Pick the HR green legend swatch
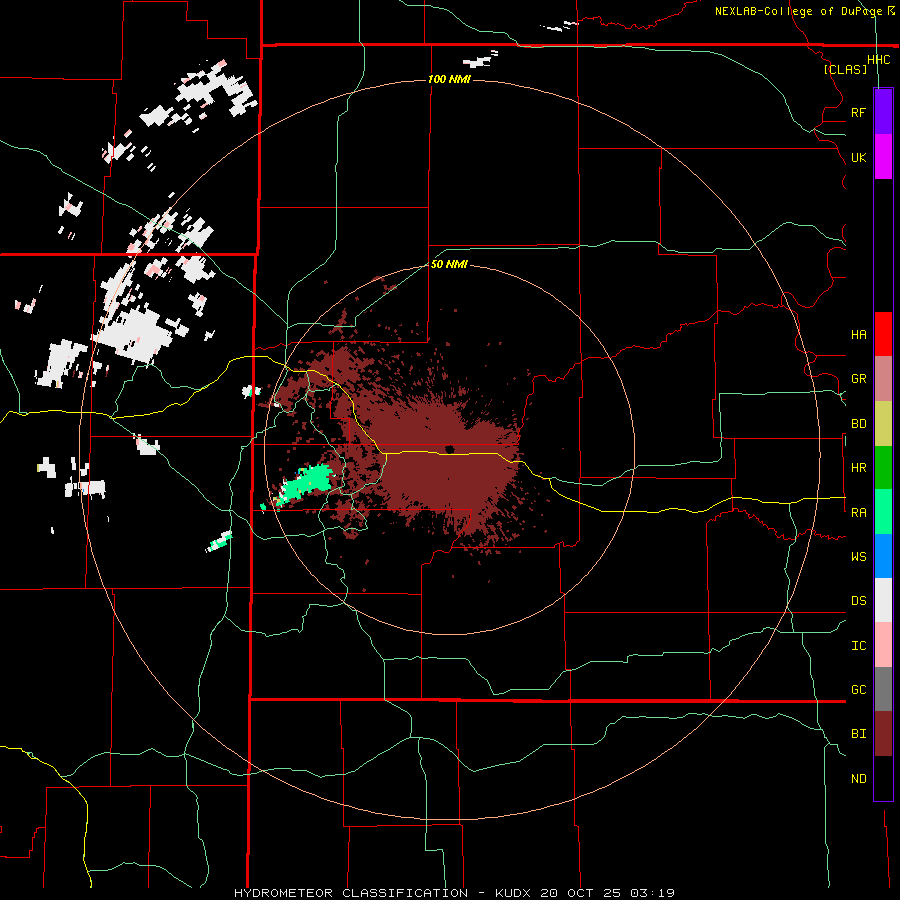The width and height of the screenshot is (900, 900). (x=883, y=468)
